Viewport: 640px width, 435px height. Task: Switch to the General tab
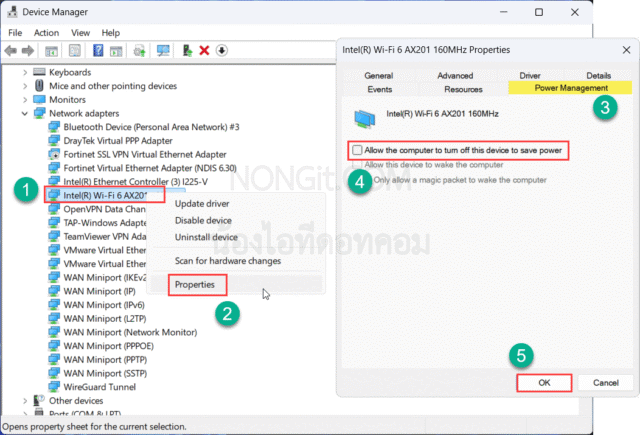pos(378,75)
